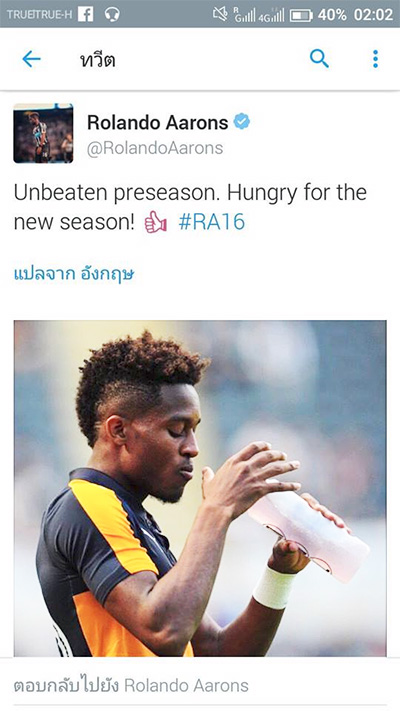Tap the Facebook notification icon in status bar

coord(85,15)
